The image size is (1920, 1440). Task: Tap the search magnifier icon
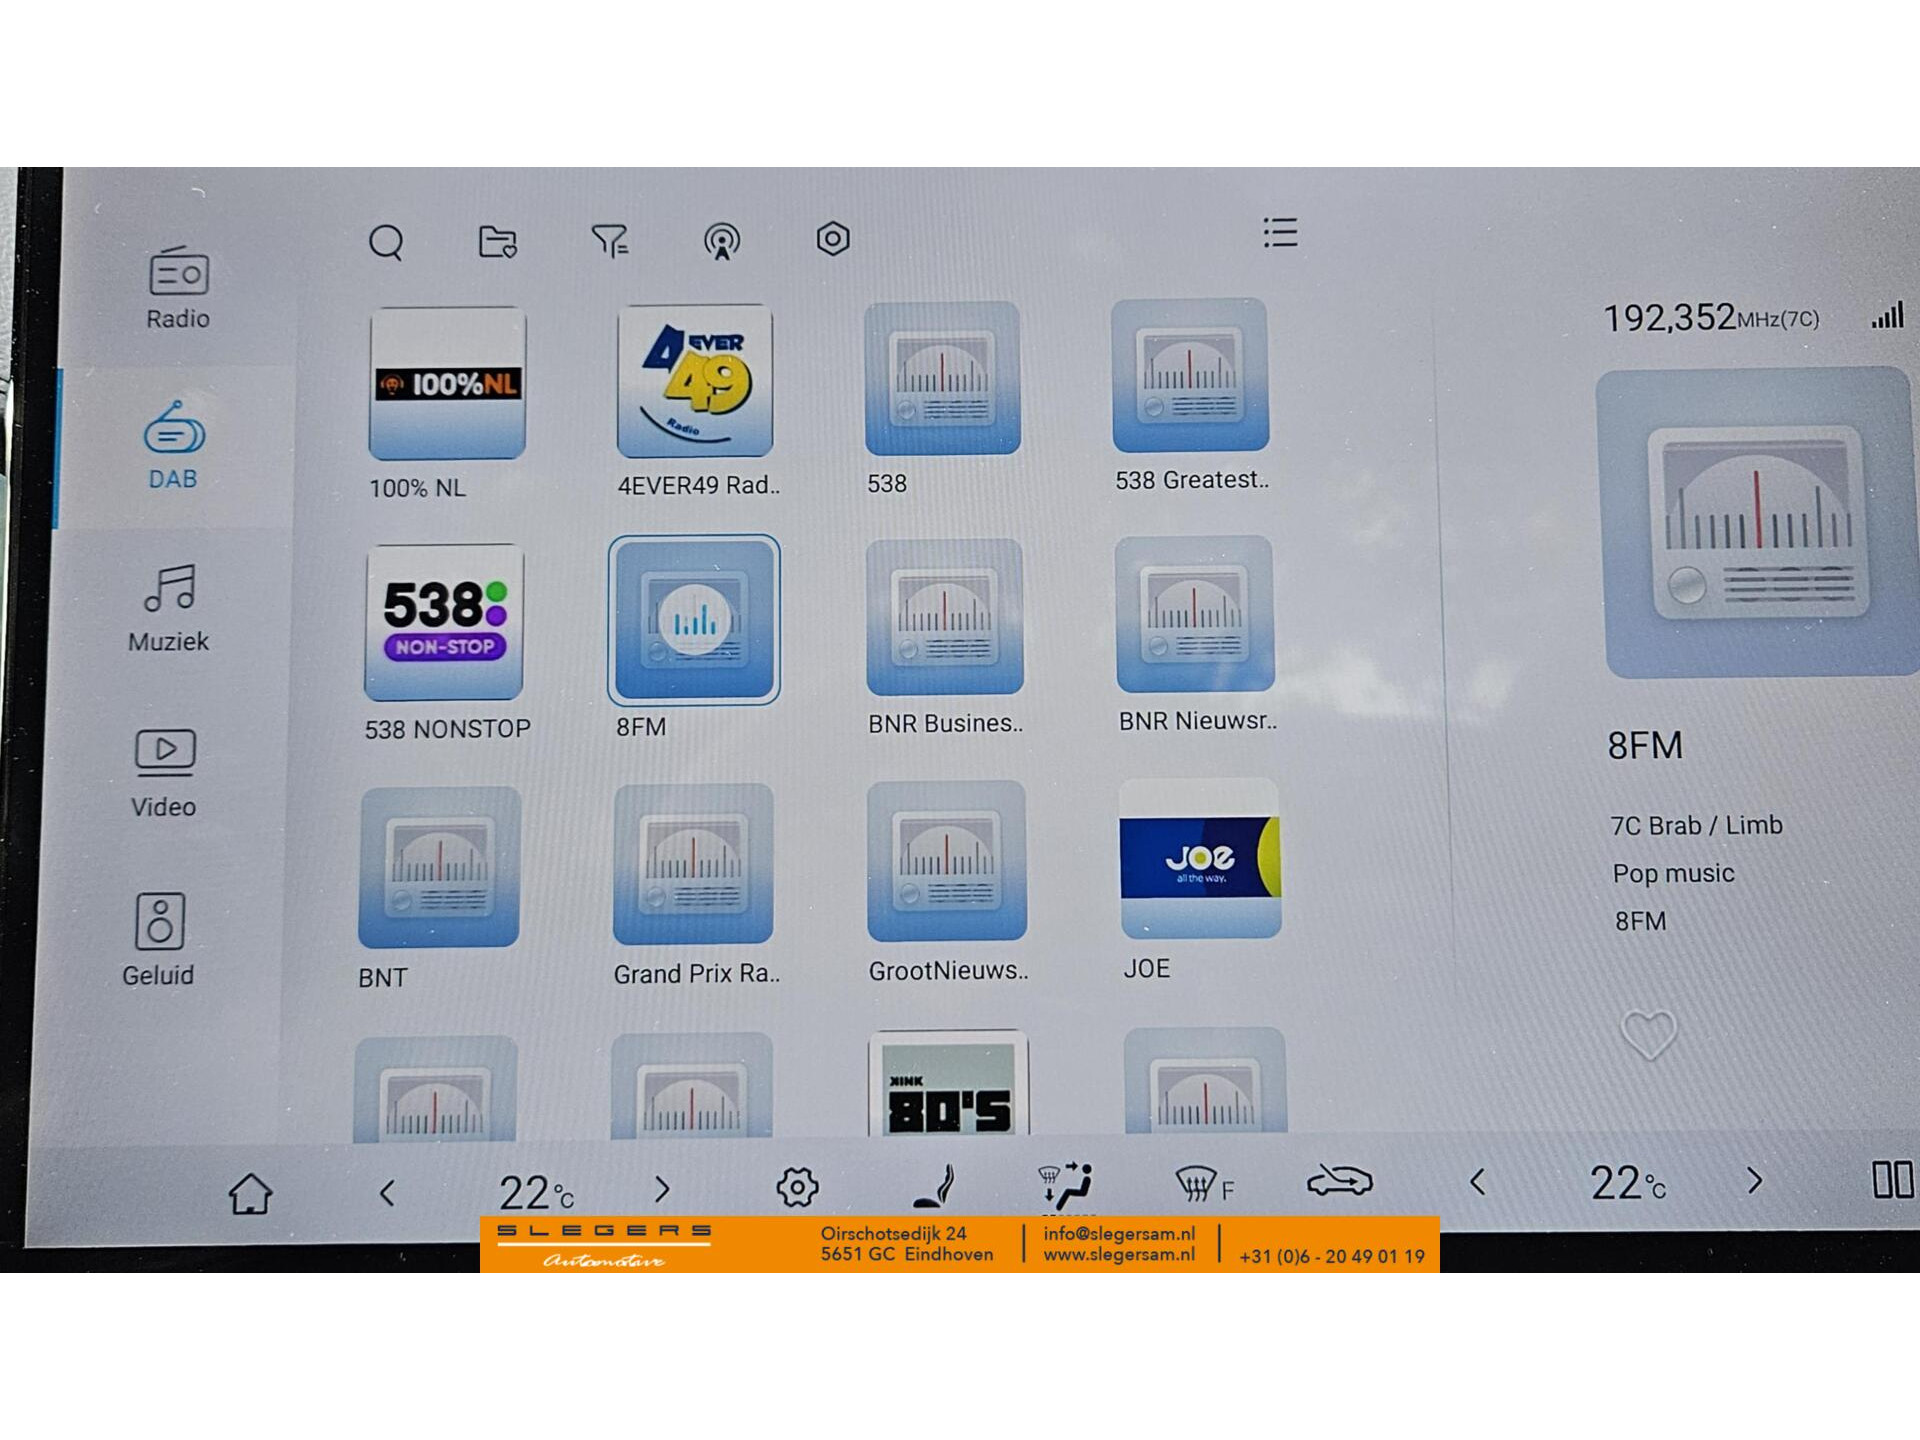[x=386, y=242]
